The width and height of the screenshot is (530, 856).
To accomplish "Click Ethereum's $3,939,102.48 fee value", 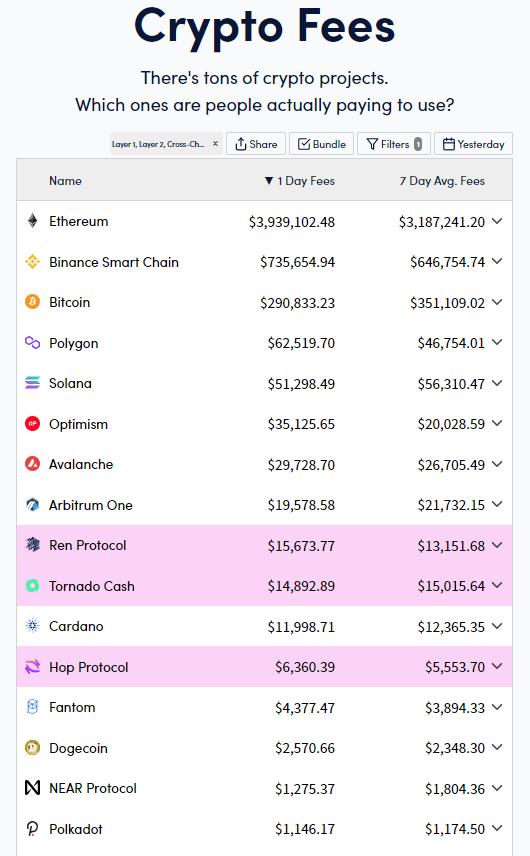I will (292, 222).
